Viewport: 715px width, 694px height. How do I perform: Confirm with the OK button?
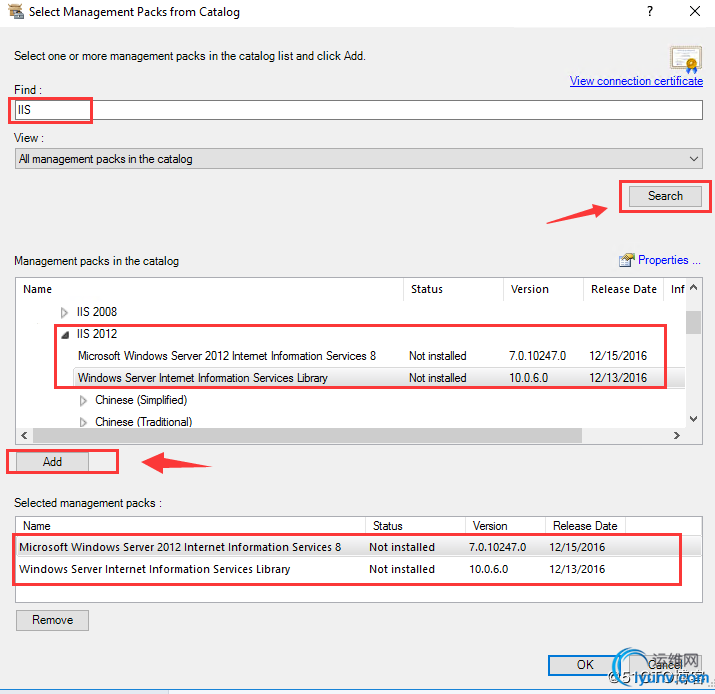(585, 665)
